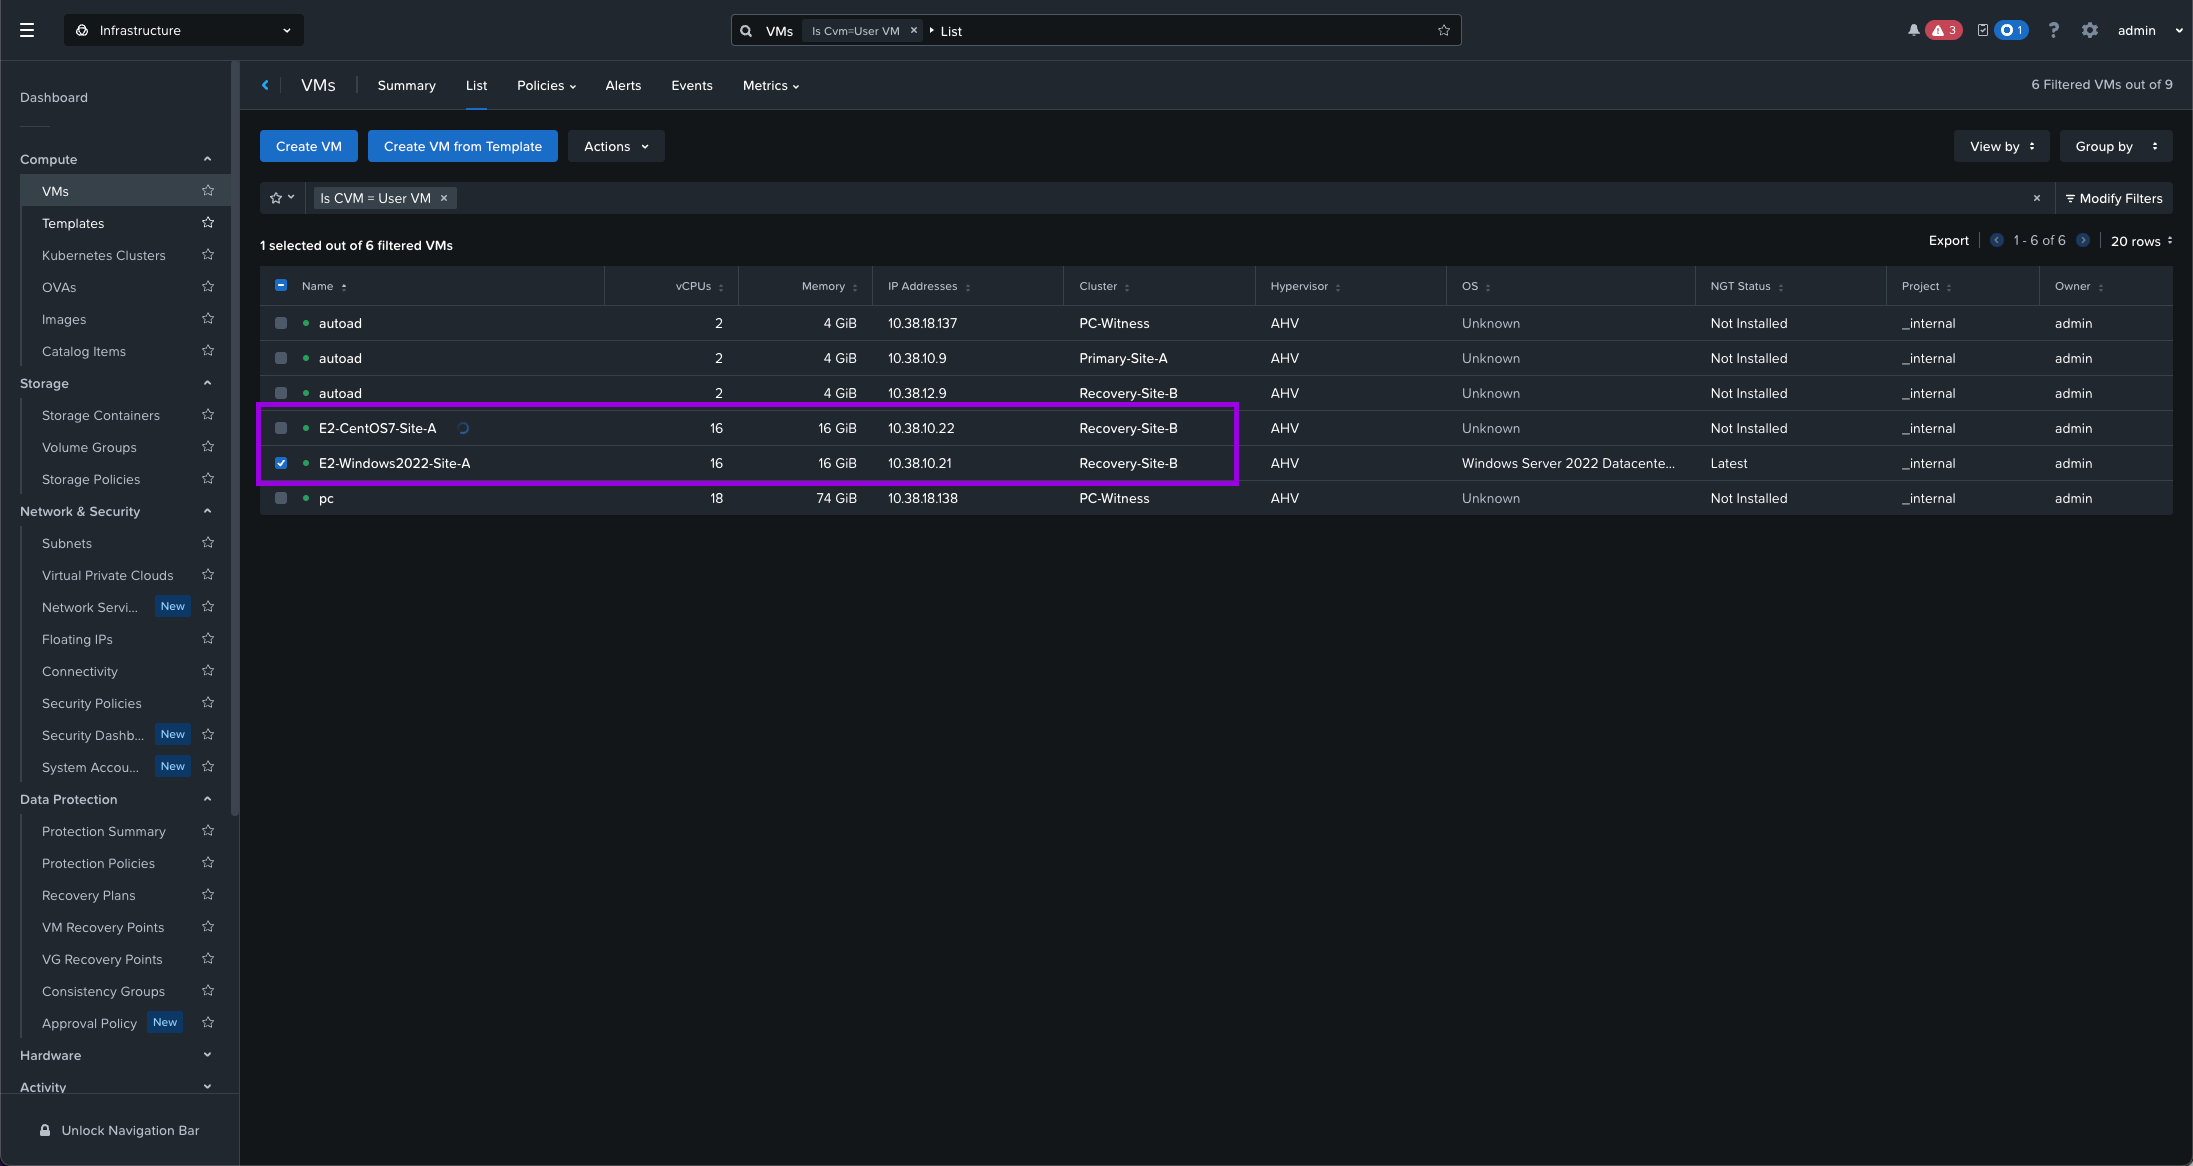
Task: Open the Infrastructure dropdown
Action: tap(184, 30)
